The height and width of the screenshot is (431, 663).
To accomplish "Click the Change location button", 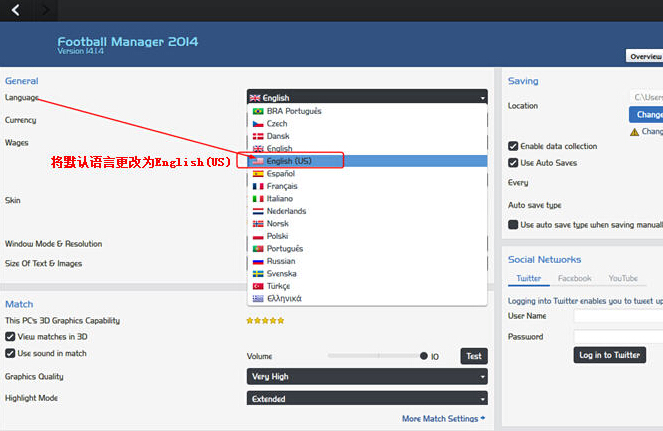I will point(646,115).
